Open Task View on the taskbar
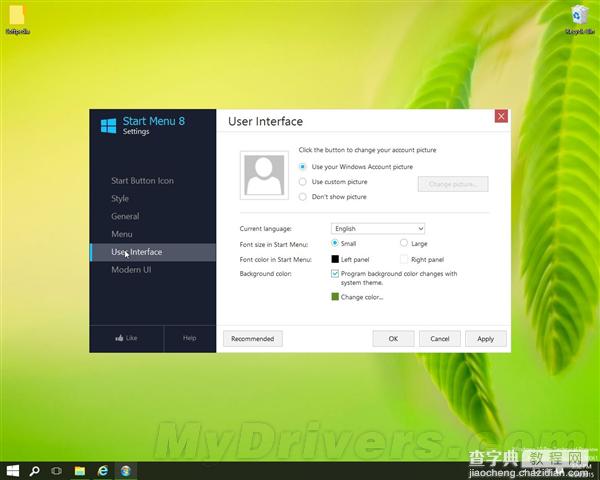 (x=56, y=471)
